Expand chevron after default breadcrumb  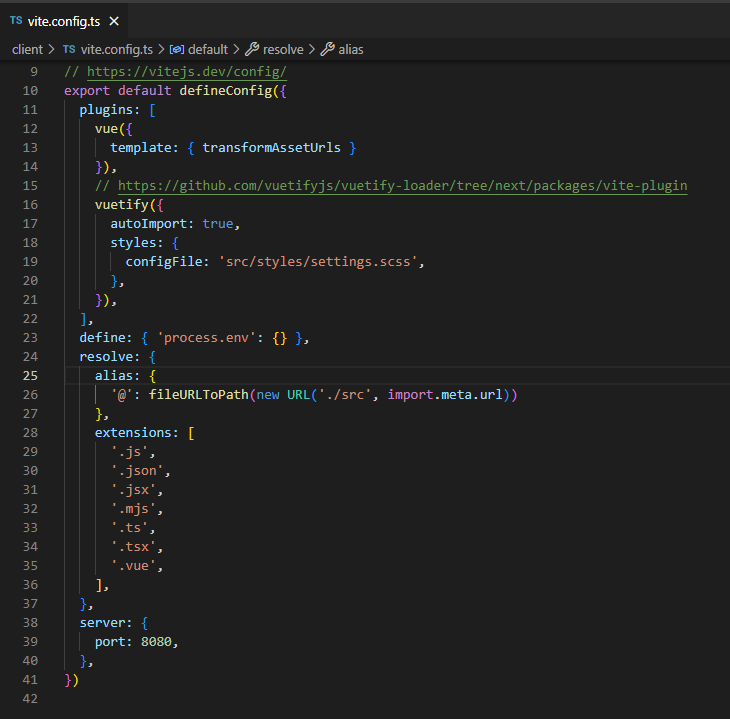point(237,49)
